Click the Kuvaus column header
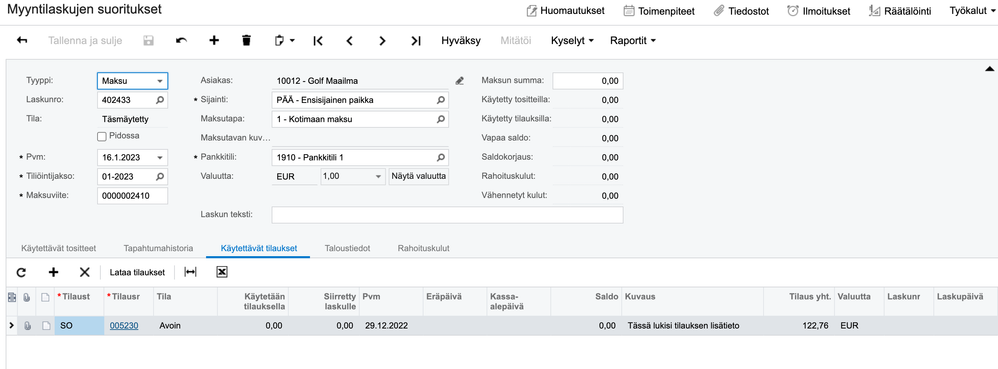 coord(692,302)
